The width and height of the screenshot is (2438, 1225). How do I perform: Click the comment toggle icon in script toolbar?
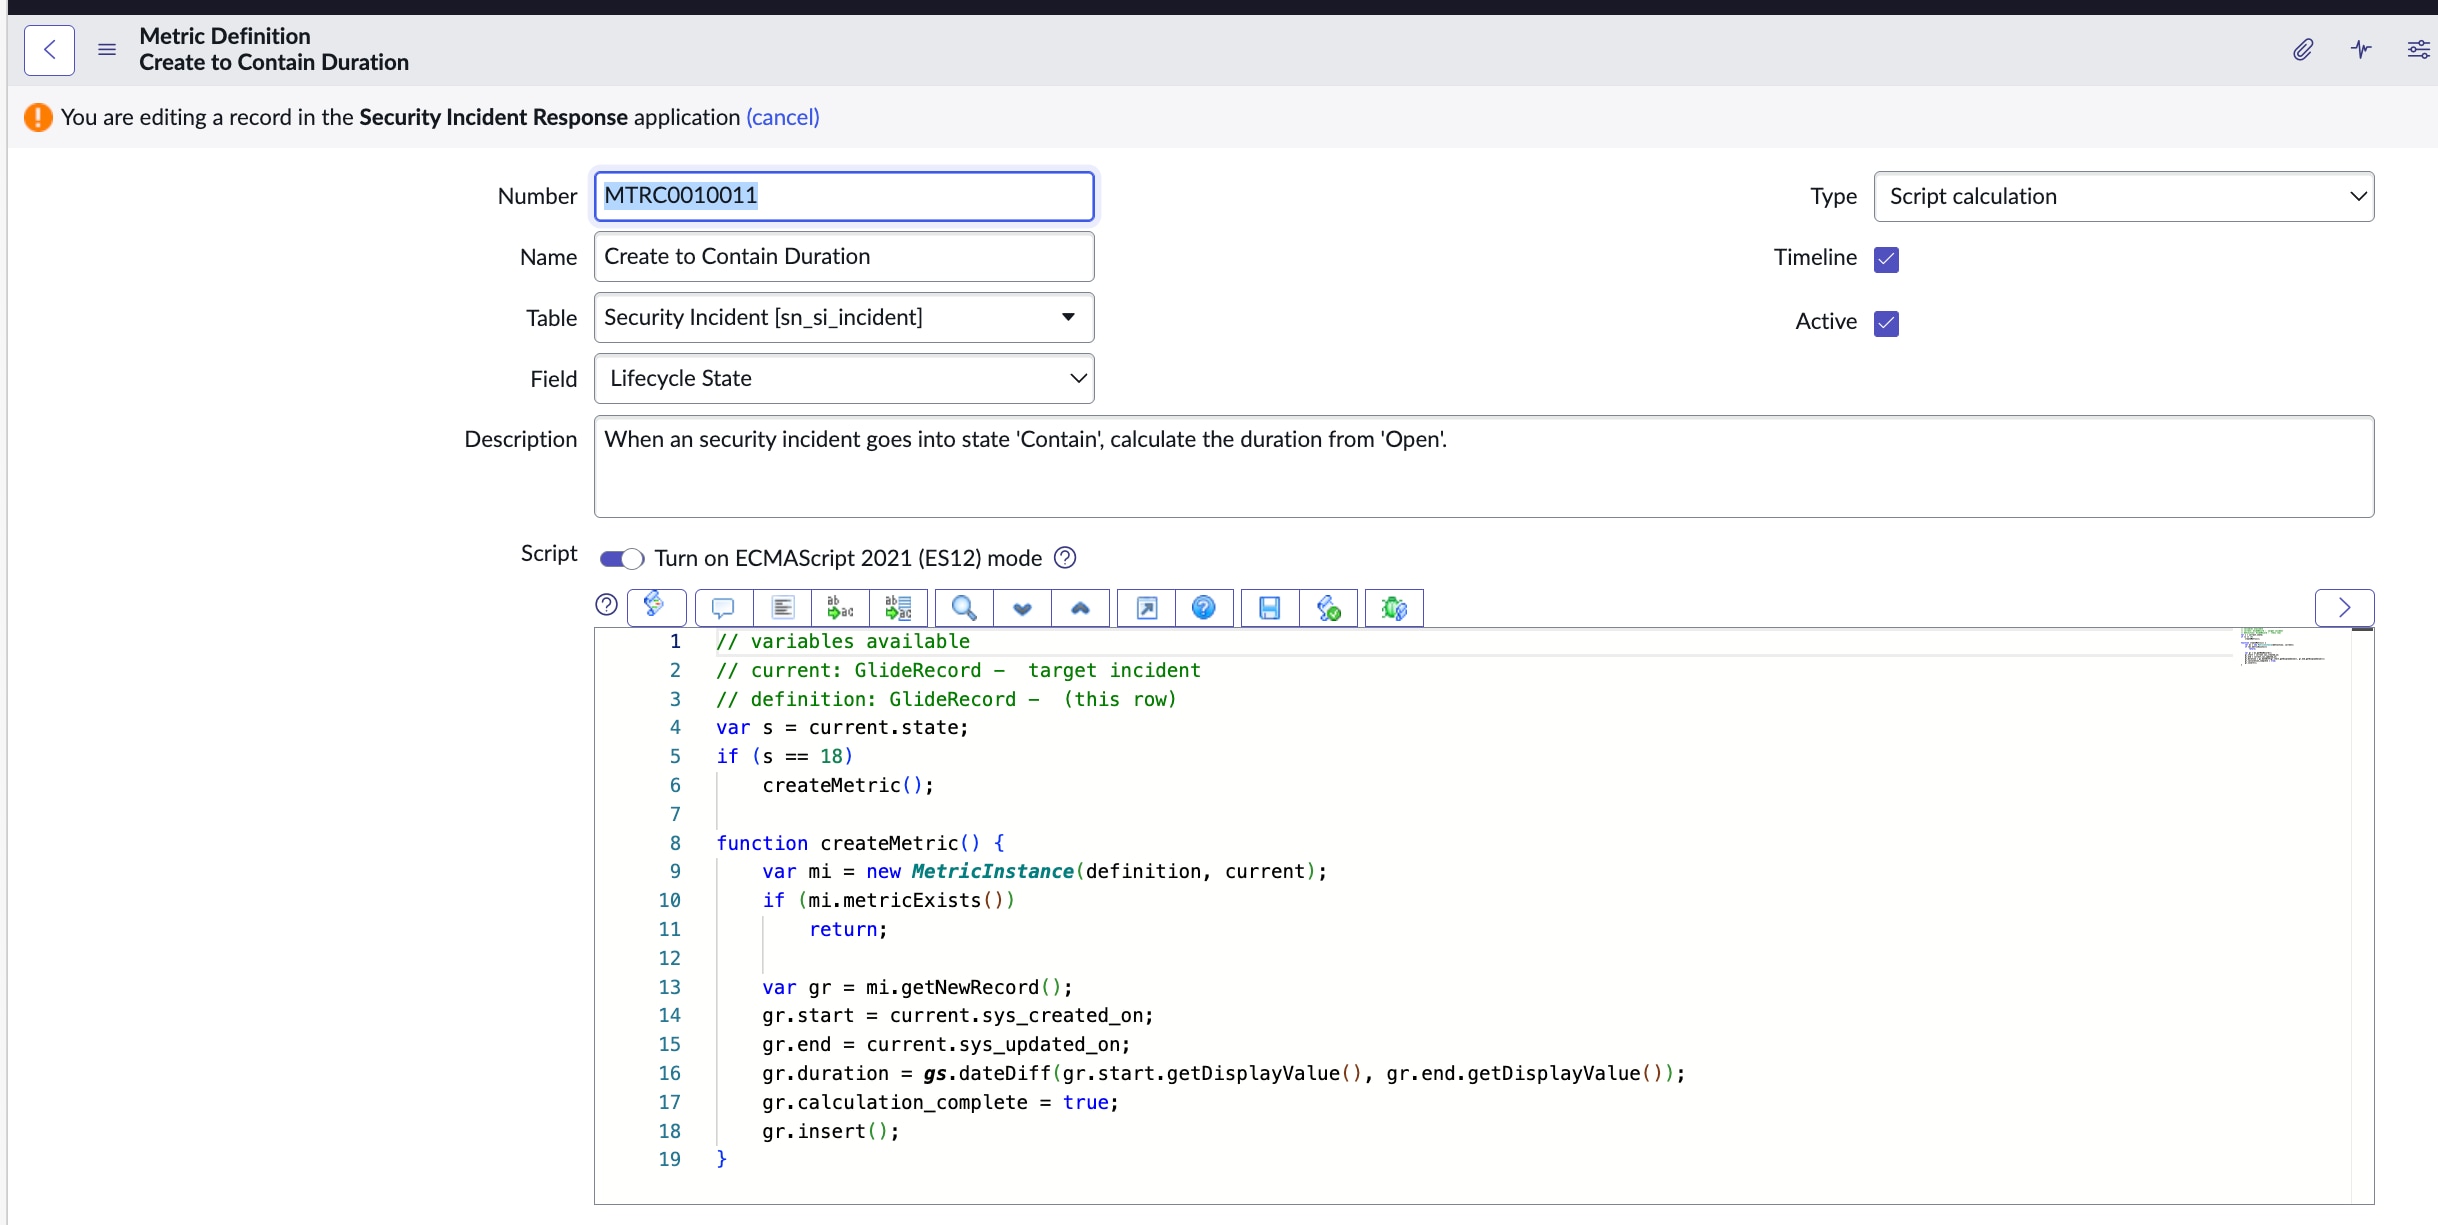(x=722, y=608)
